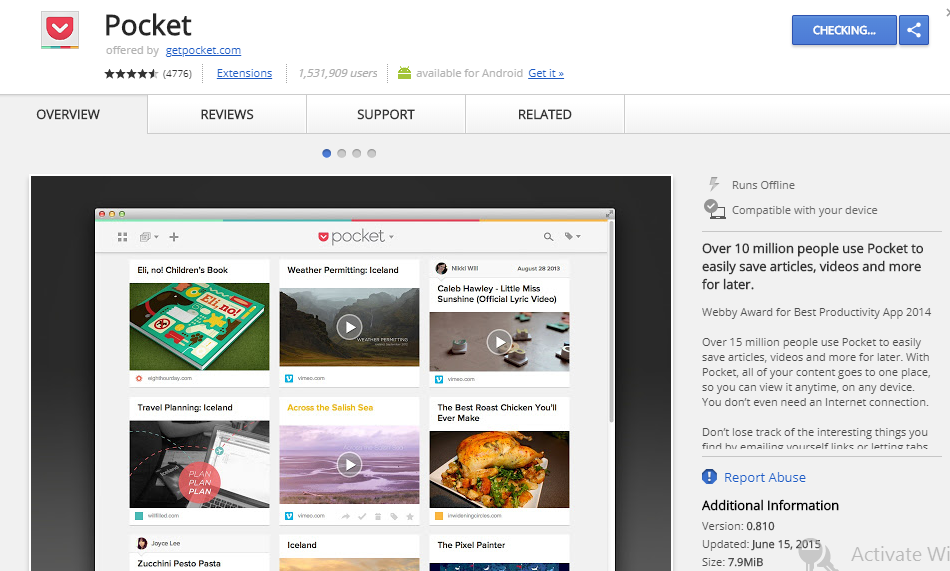Open the bulk edit dropdown in Pocket toolbar
Image resolution: width=950 pixels, height=571 pixels.
[149, 237]
